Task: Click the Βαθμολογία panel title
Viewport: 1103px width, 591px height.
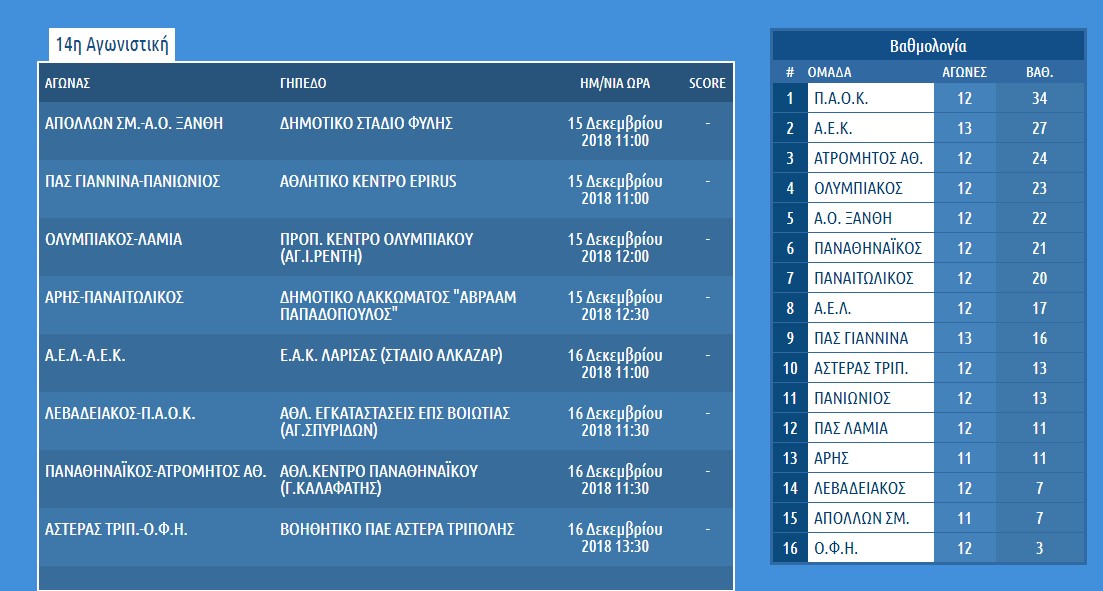Action: [928, 46]
